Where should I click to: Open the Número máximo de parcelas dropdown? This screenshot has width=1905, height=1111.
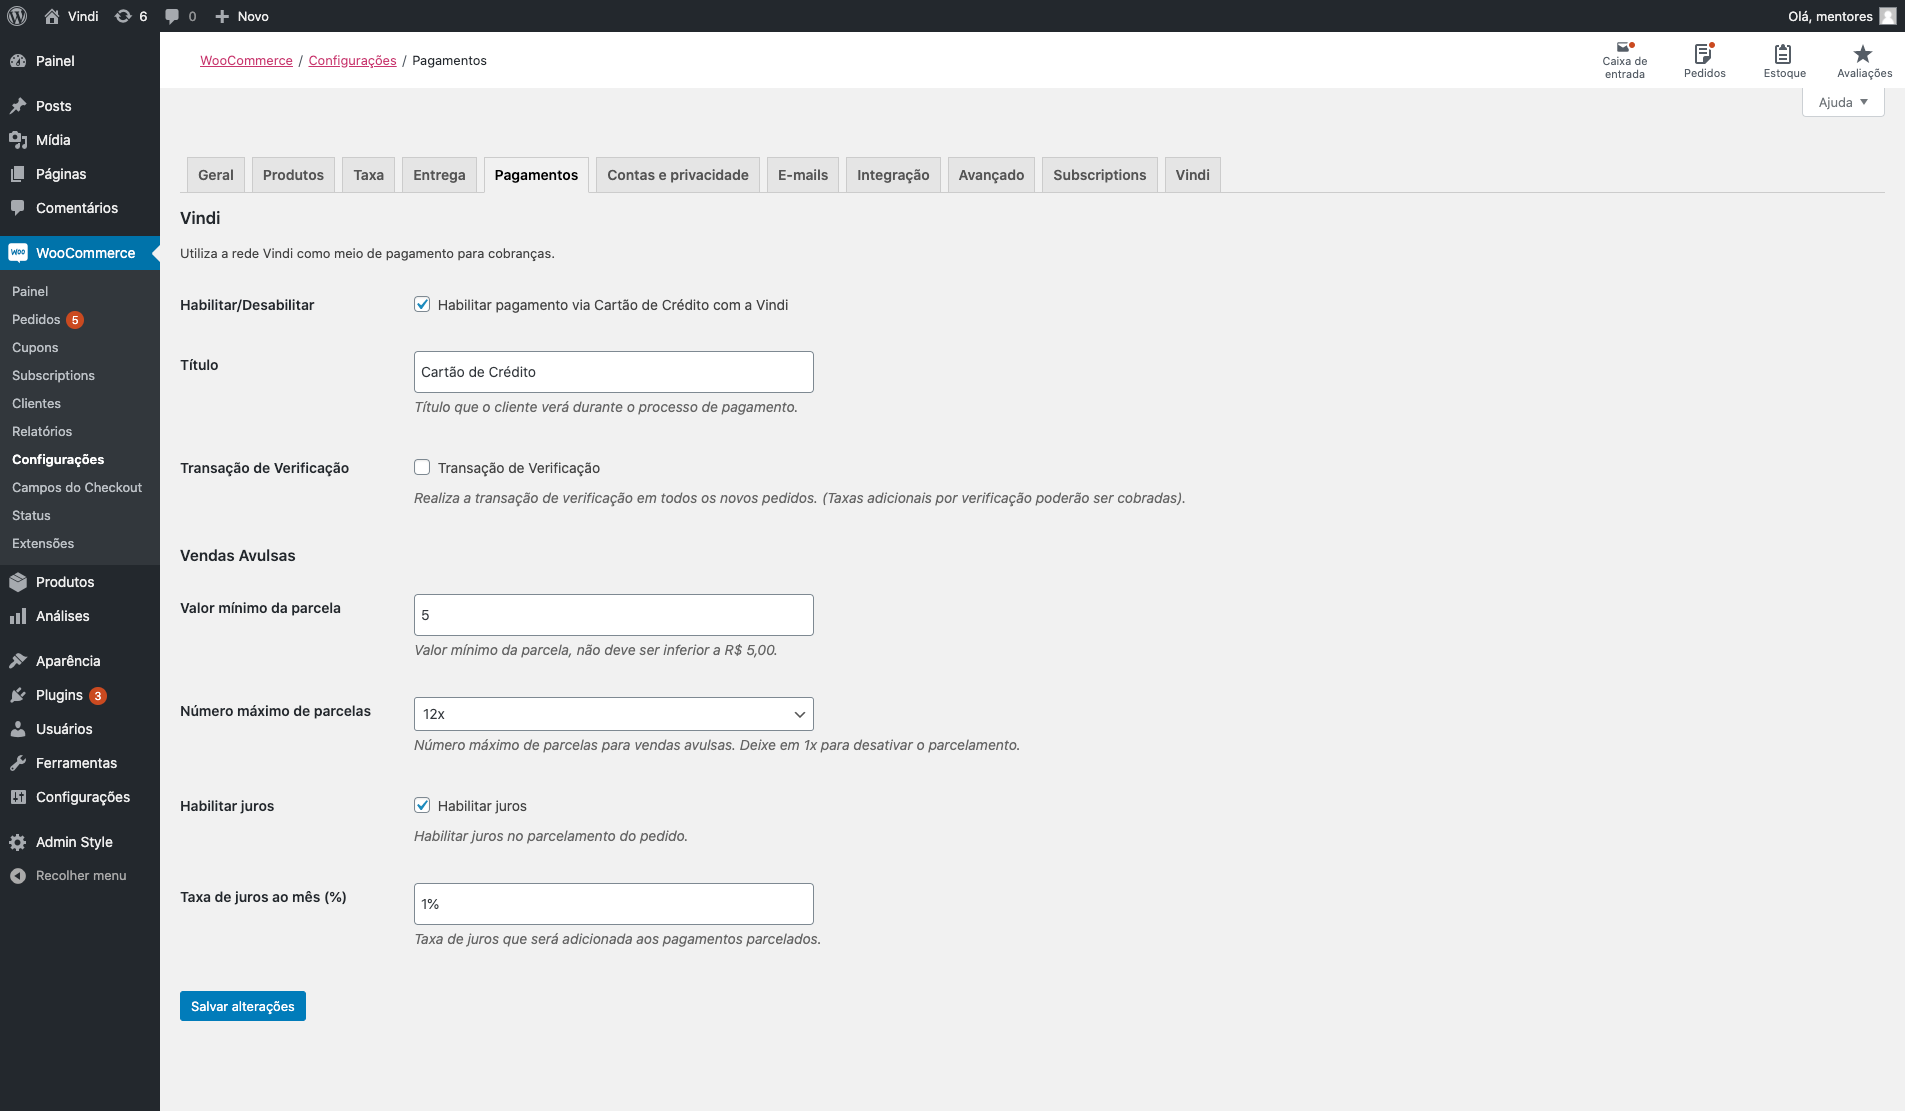[614, 714]
